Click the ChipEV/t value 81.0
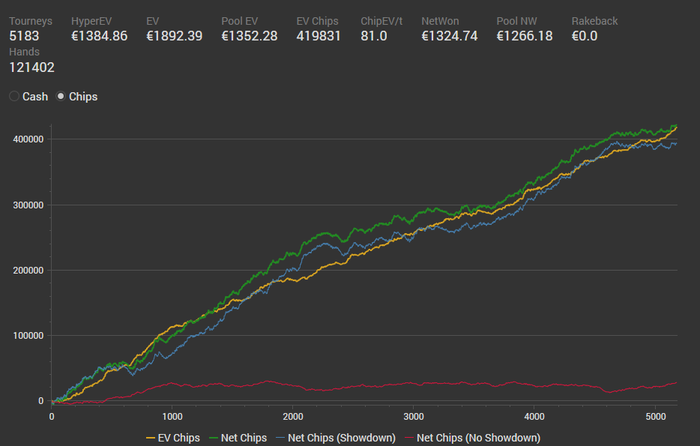This screenshot has height=446, width=700. click(374, 36)
